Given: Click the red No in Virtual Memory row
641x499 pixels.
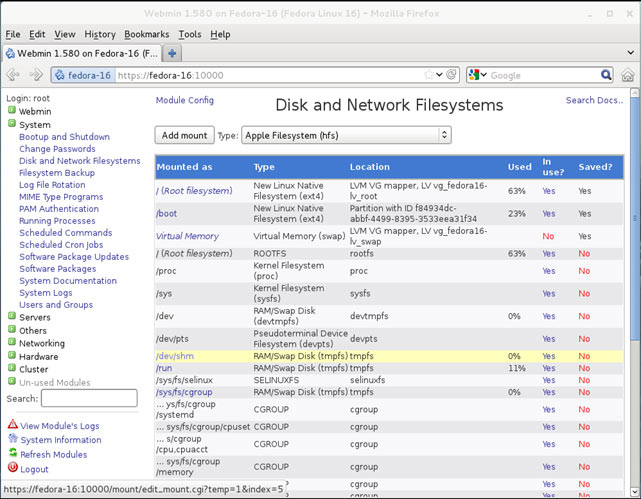Looking at the screenshot, I should [548, 236].
